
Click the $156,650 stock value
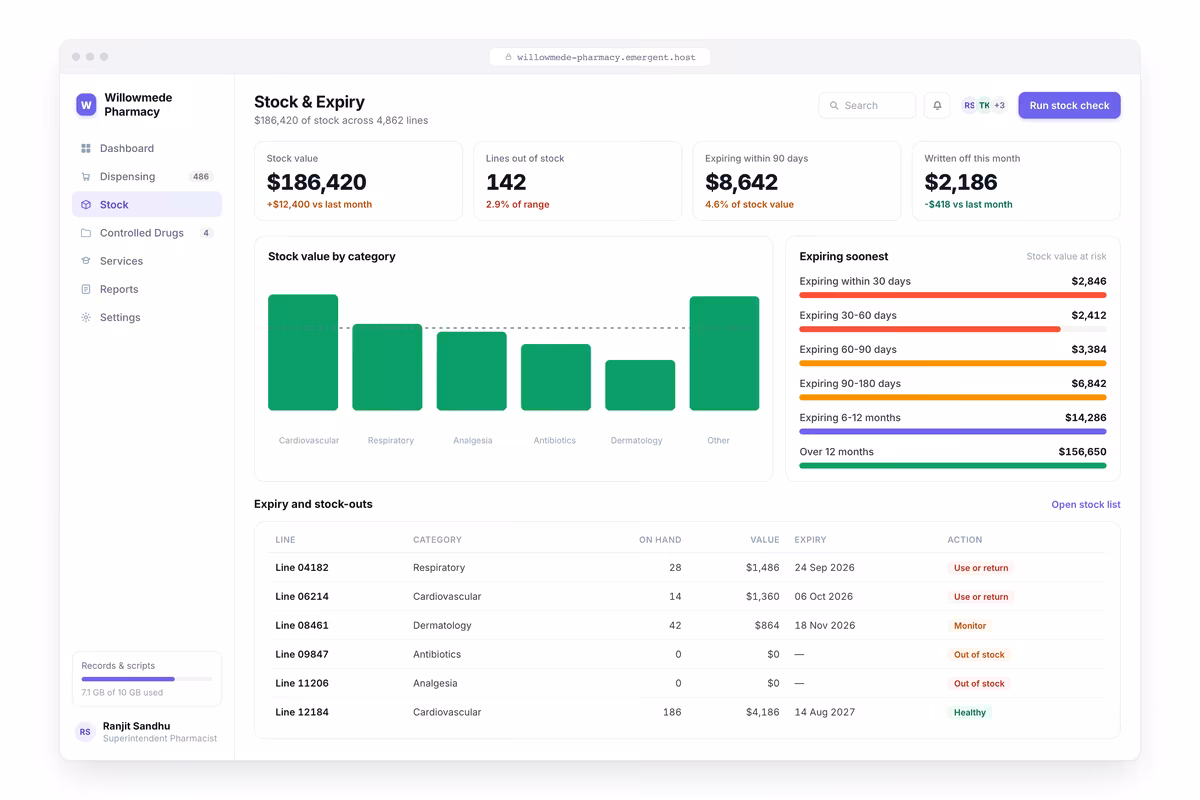(x=1082, y=452)
